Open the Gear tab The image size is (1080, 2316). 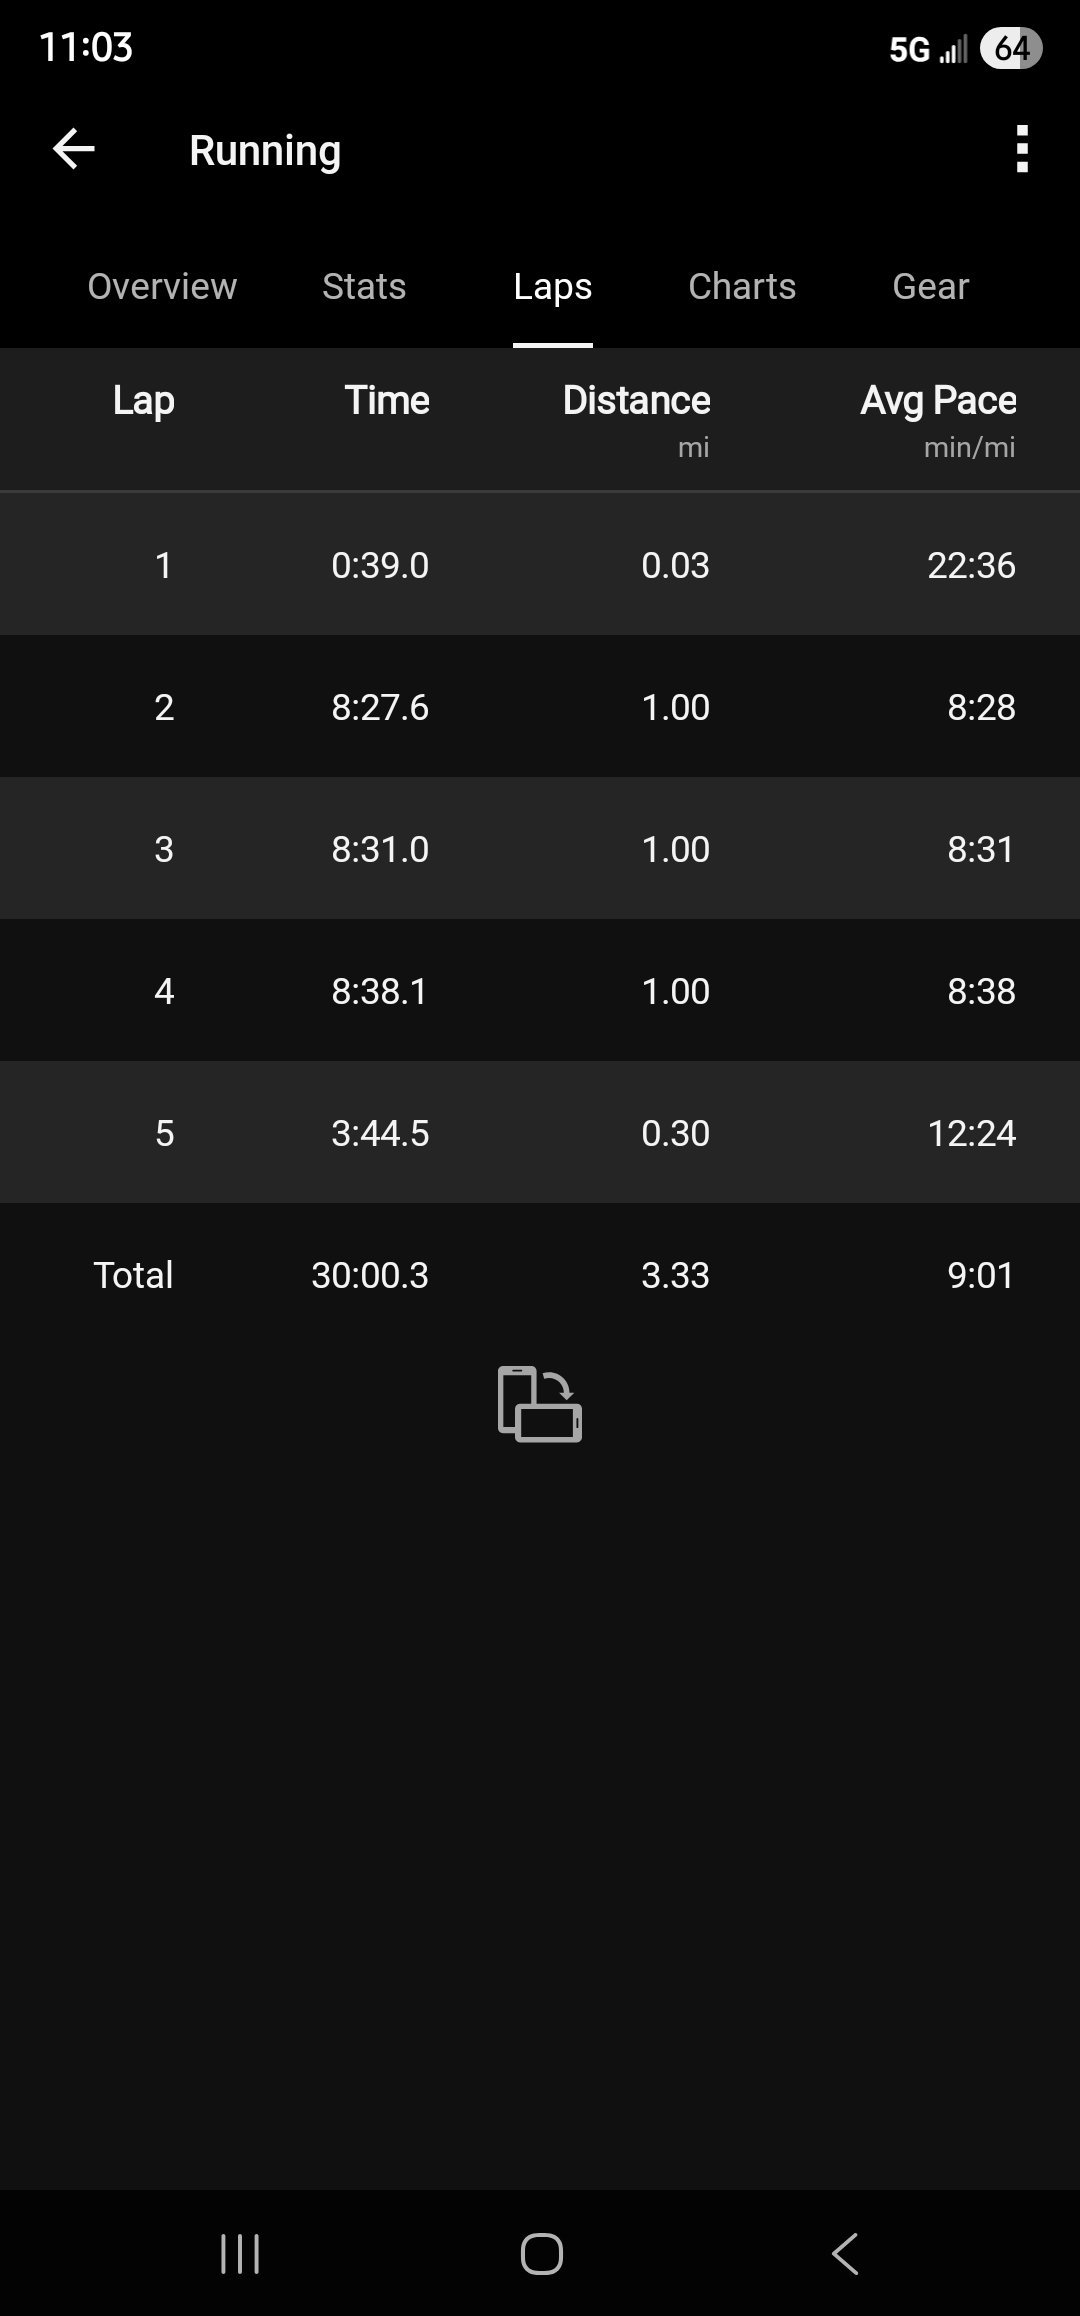pos(930,287)
